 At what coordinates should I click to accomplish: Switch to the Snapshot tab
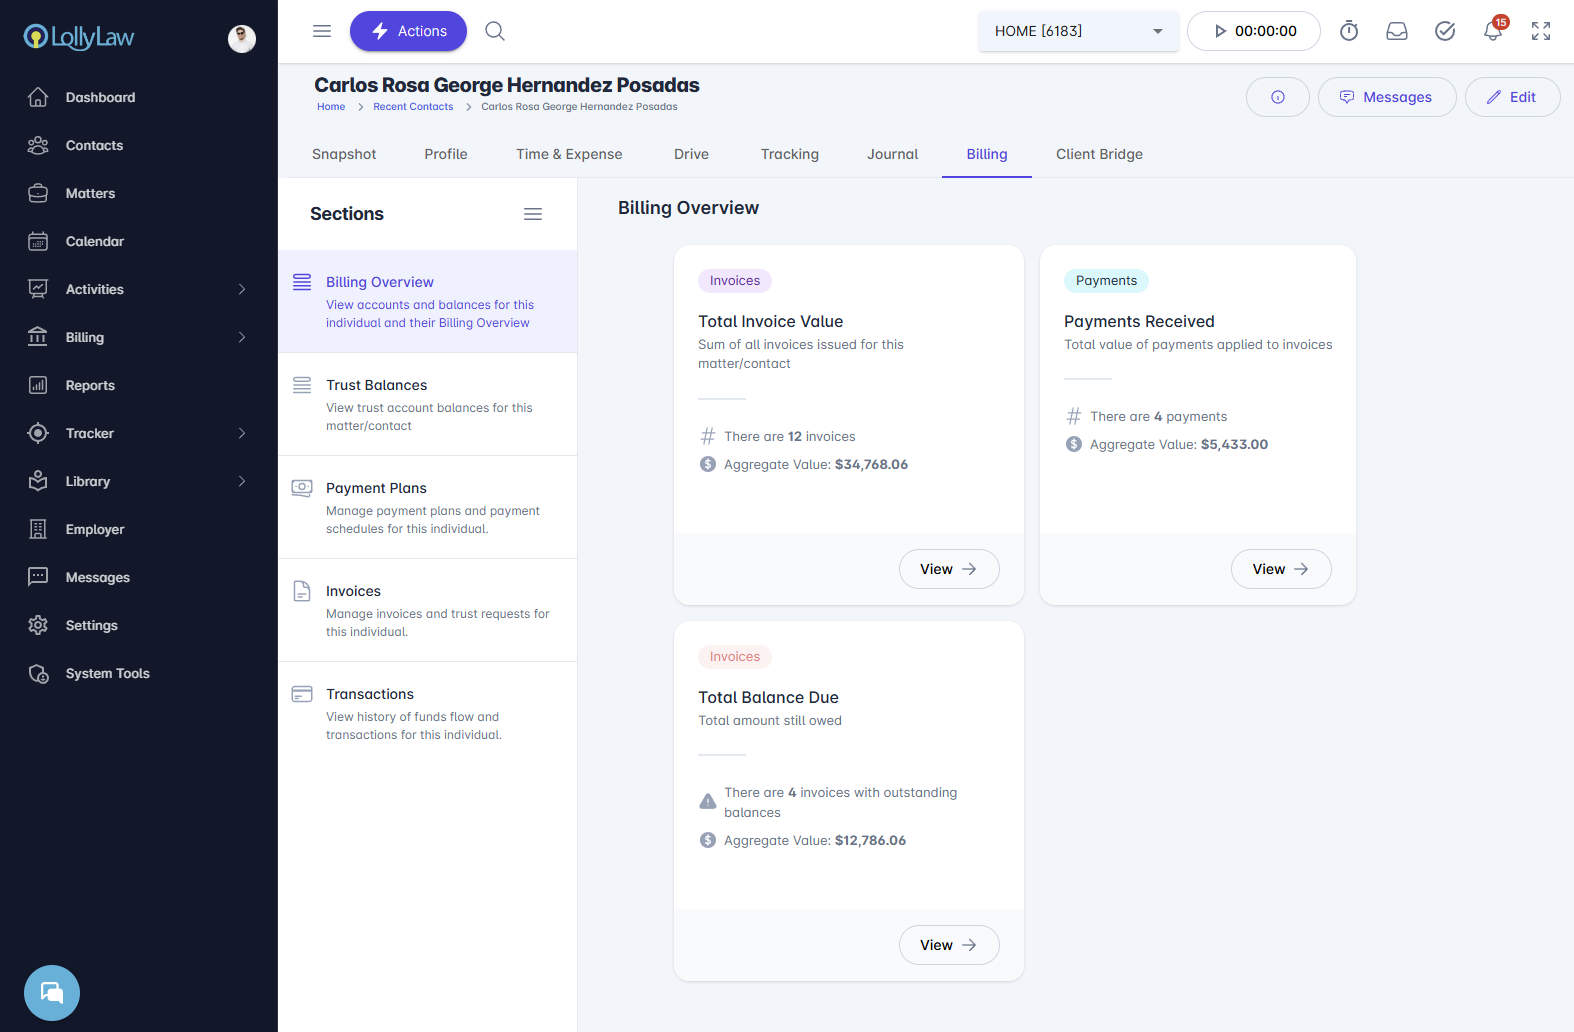(344, 154)
